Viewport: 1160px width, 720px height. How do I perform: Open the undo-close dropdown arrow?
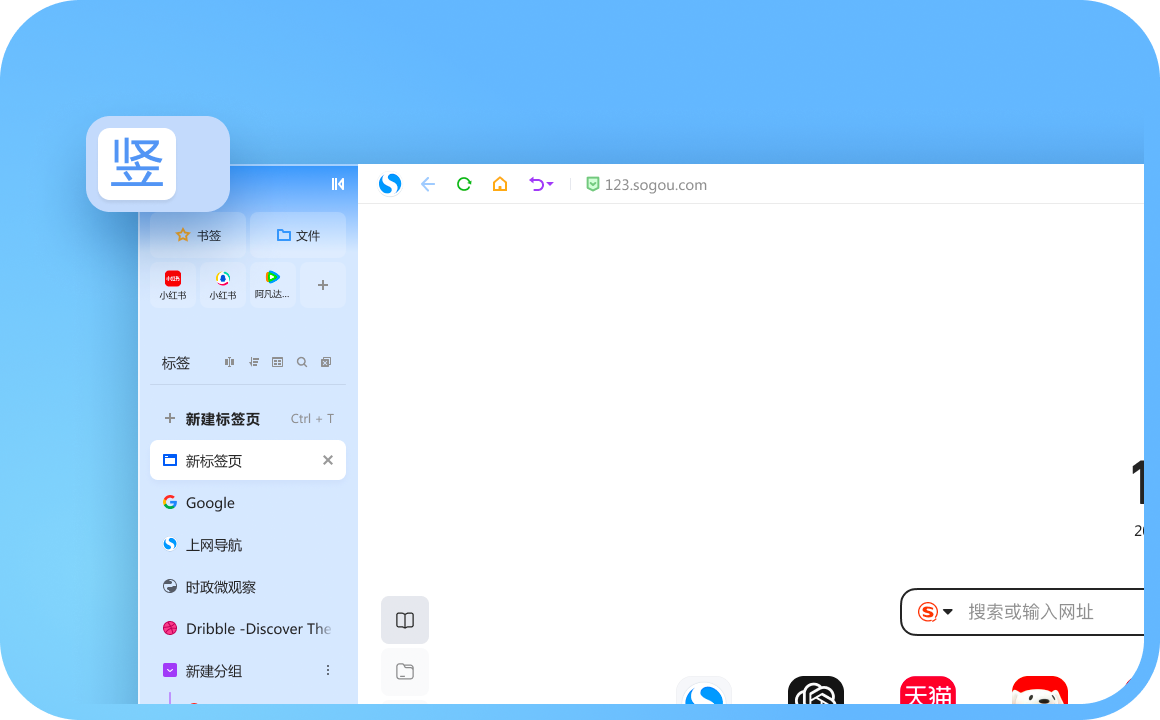pos(549,184)
